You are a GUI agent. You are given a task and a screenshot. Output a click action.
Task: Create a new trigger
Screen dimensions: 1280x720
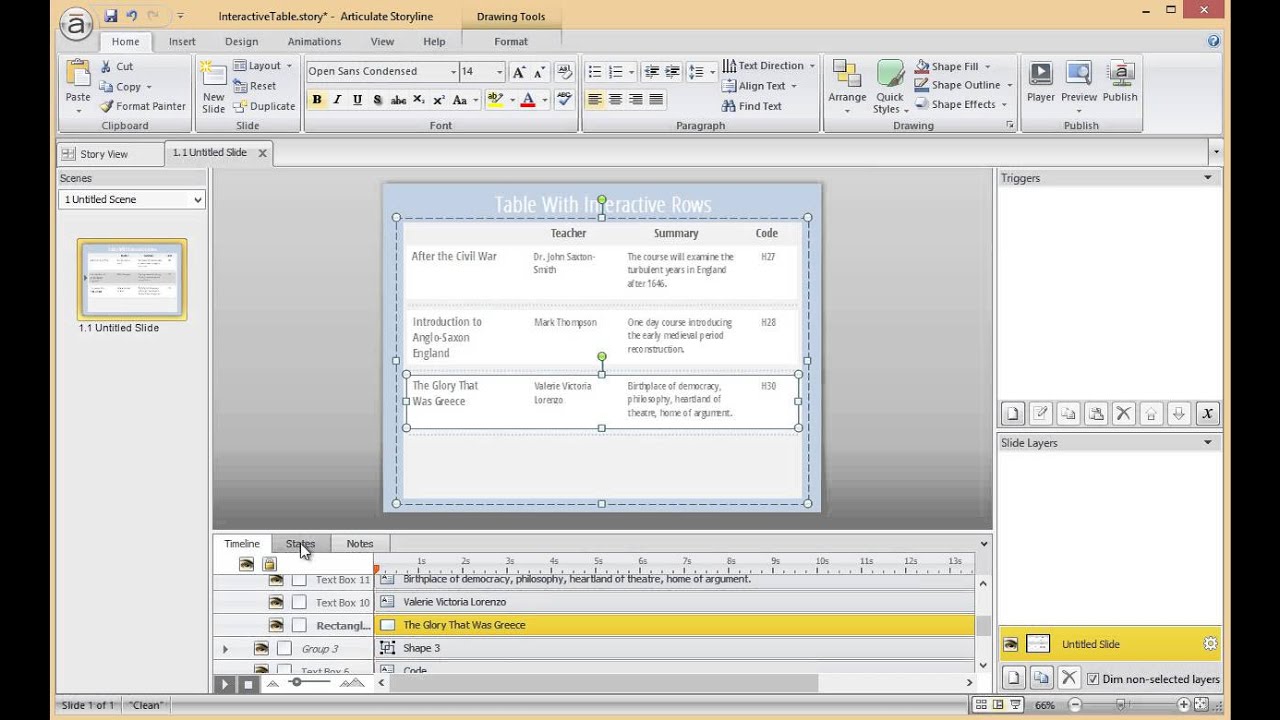click(1013, 414)
